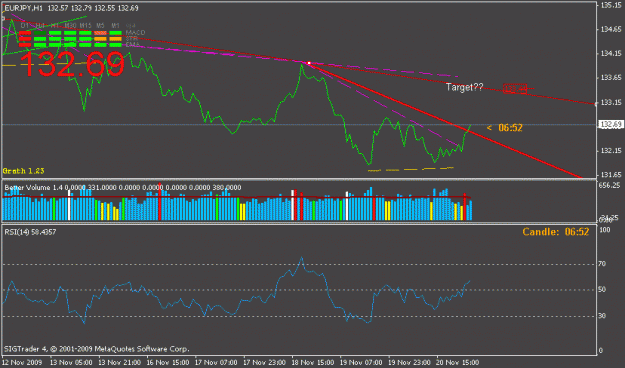The width and height of the screenshot is (625, 368).
Task: Click the green M30 EMA signal cell
Action: click(70, 45)
